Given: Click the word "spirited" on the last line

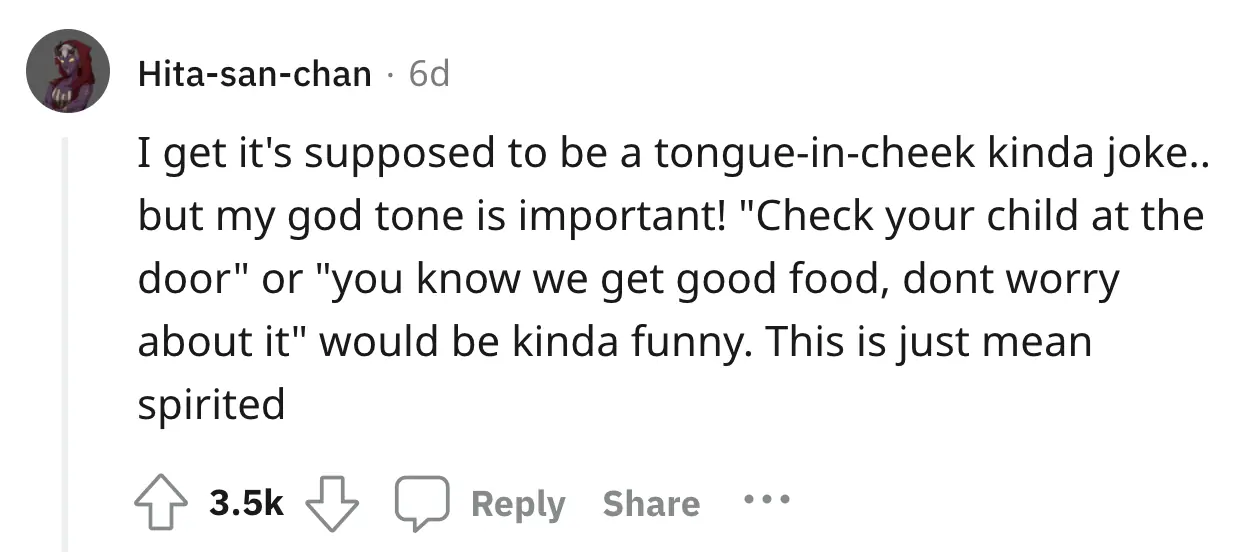Looking at the screenshot, I should 211,406.
